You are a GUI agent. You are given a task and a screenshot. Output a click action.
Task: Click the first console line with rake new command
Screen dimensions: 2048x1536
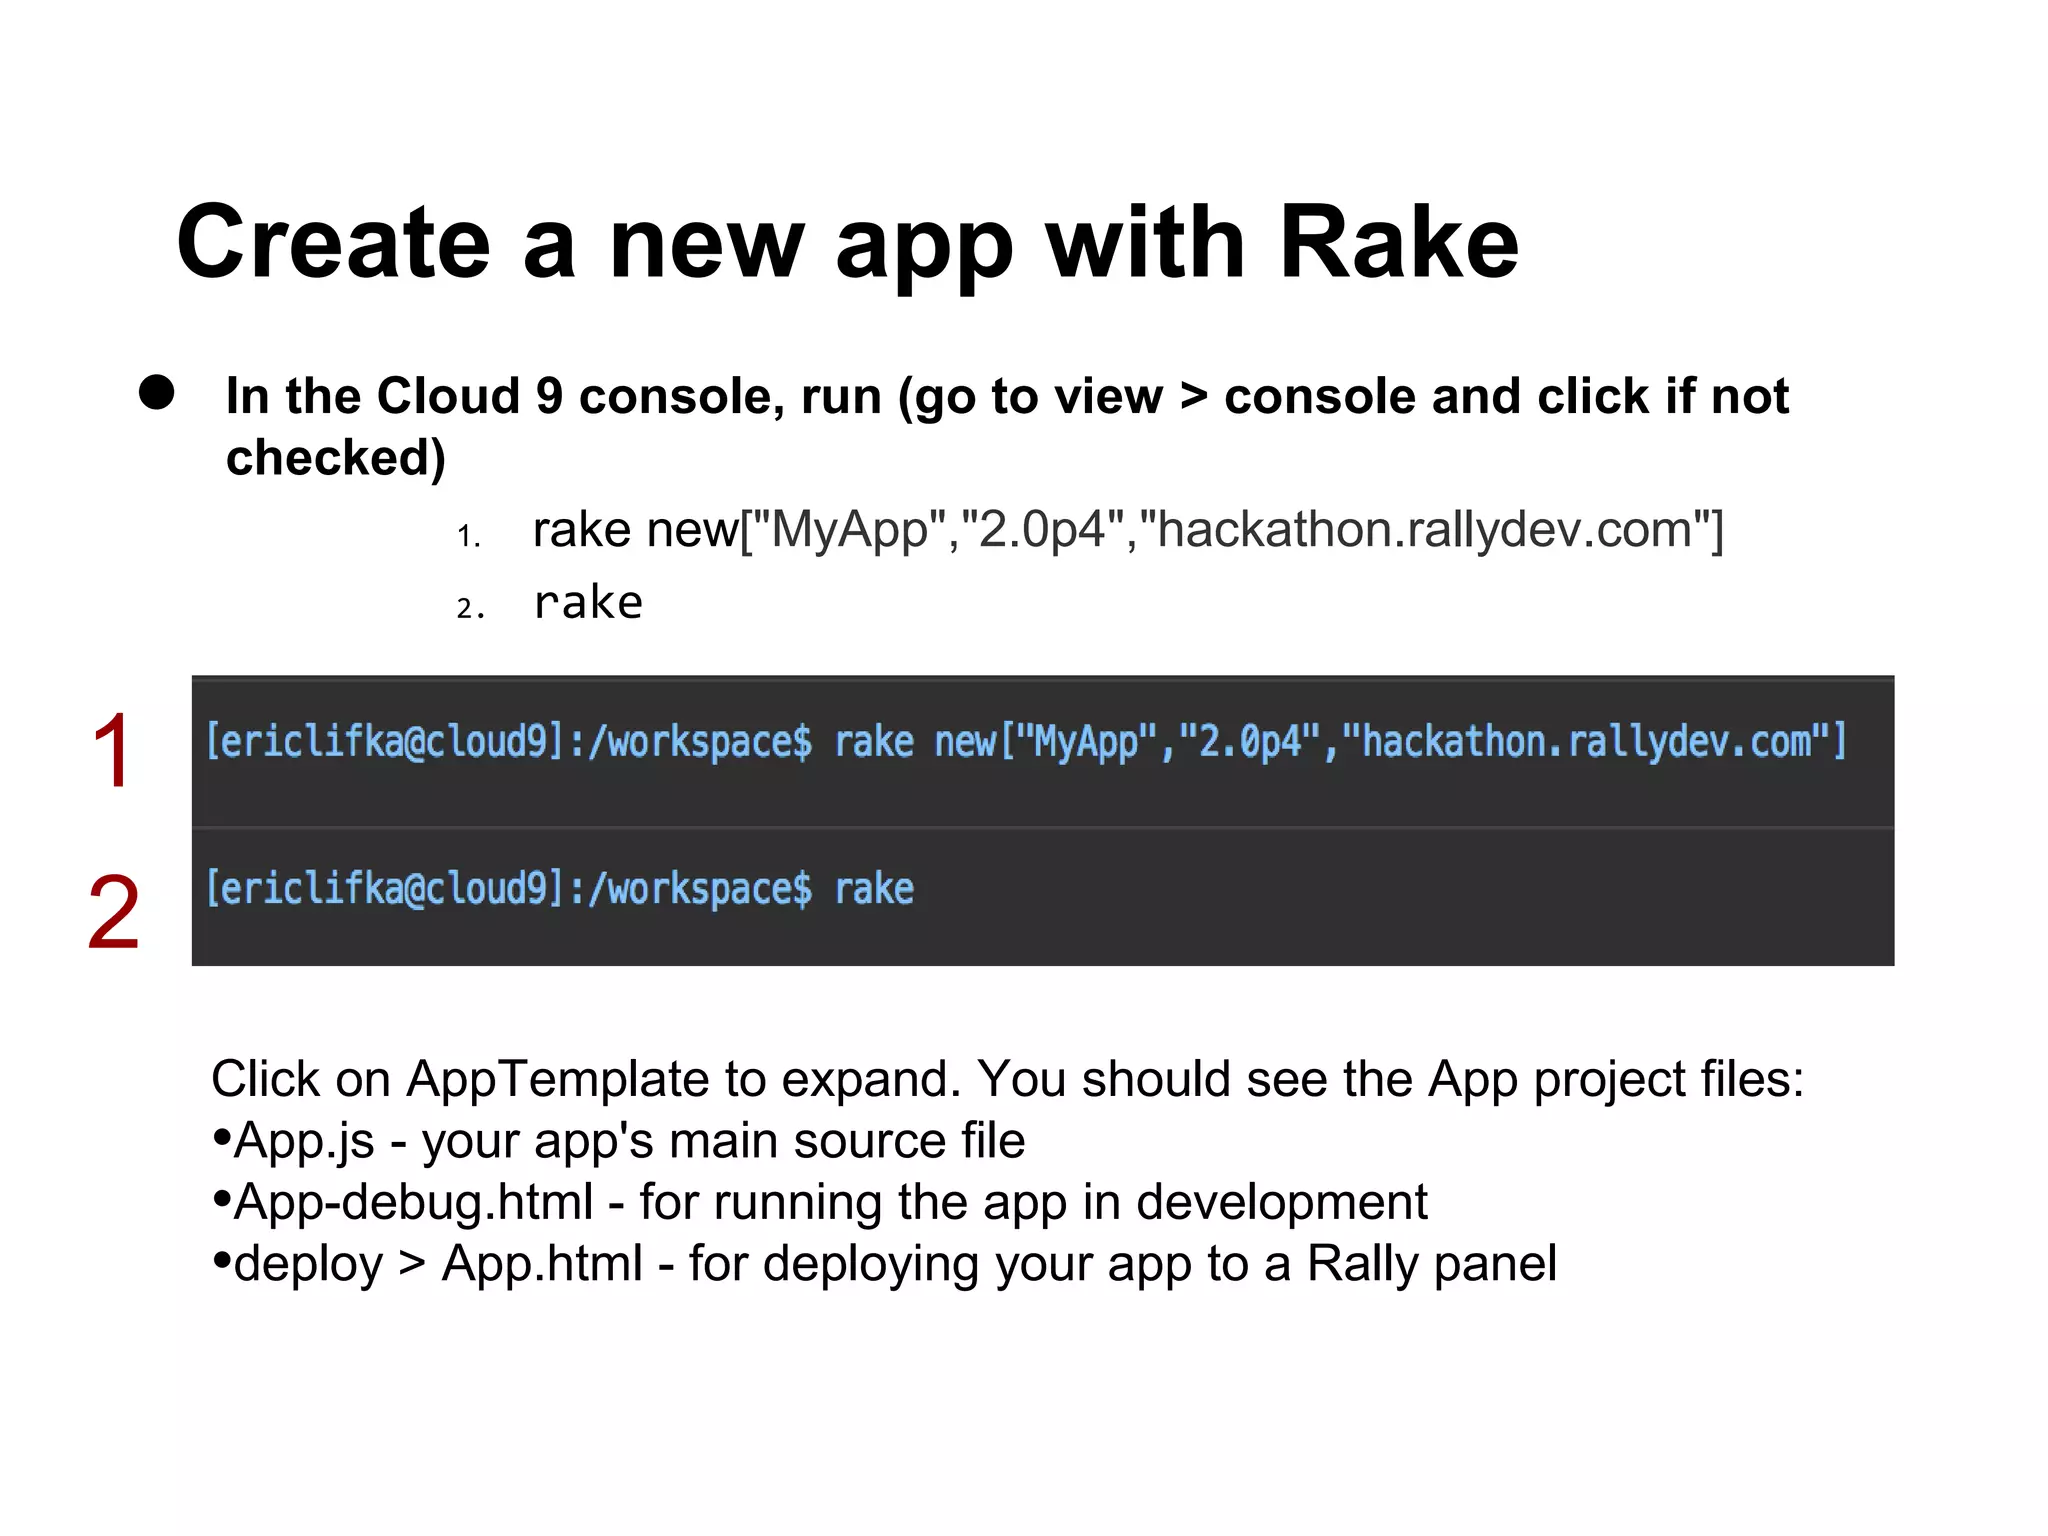[x=1026, y=742]
